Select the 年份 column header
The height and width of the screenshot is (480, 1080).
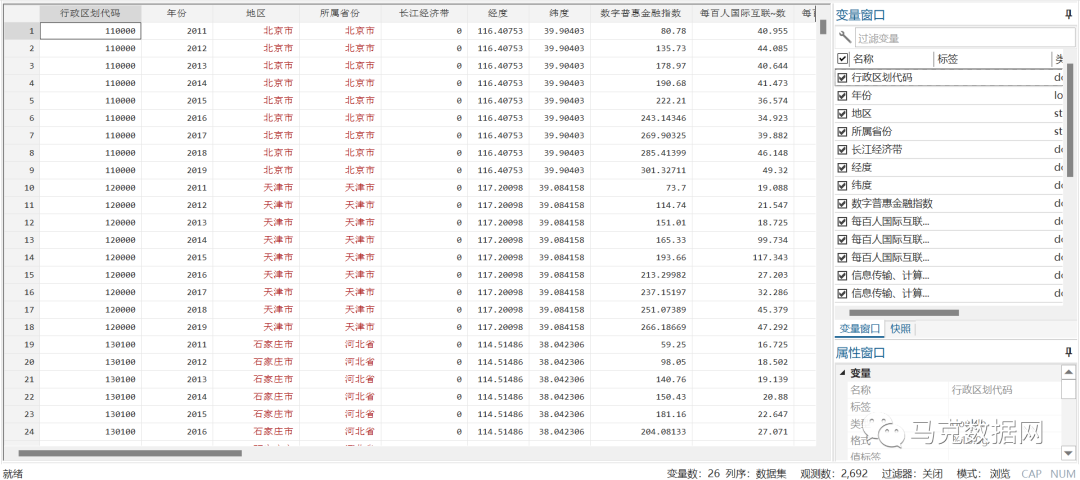coord(177,14)
